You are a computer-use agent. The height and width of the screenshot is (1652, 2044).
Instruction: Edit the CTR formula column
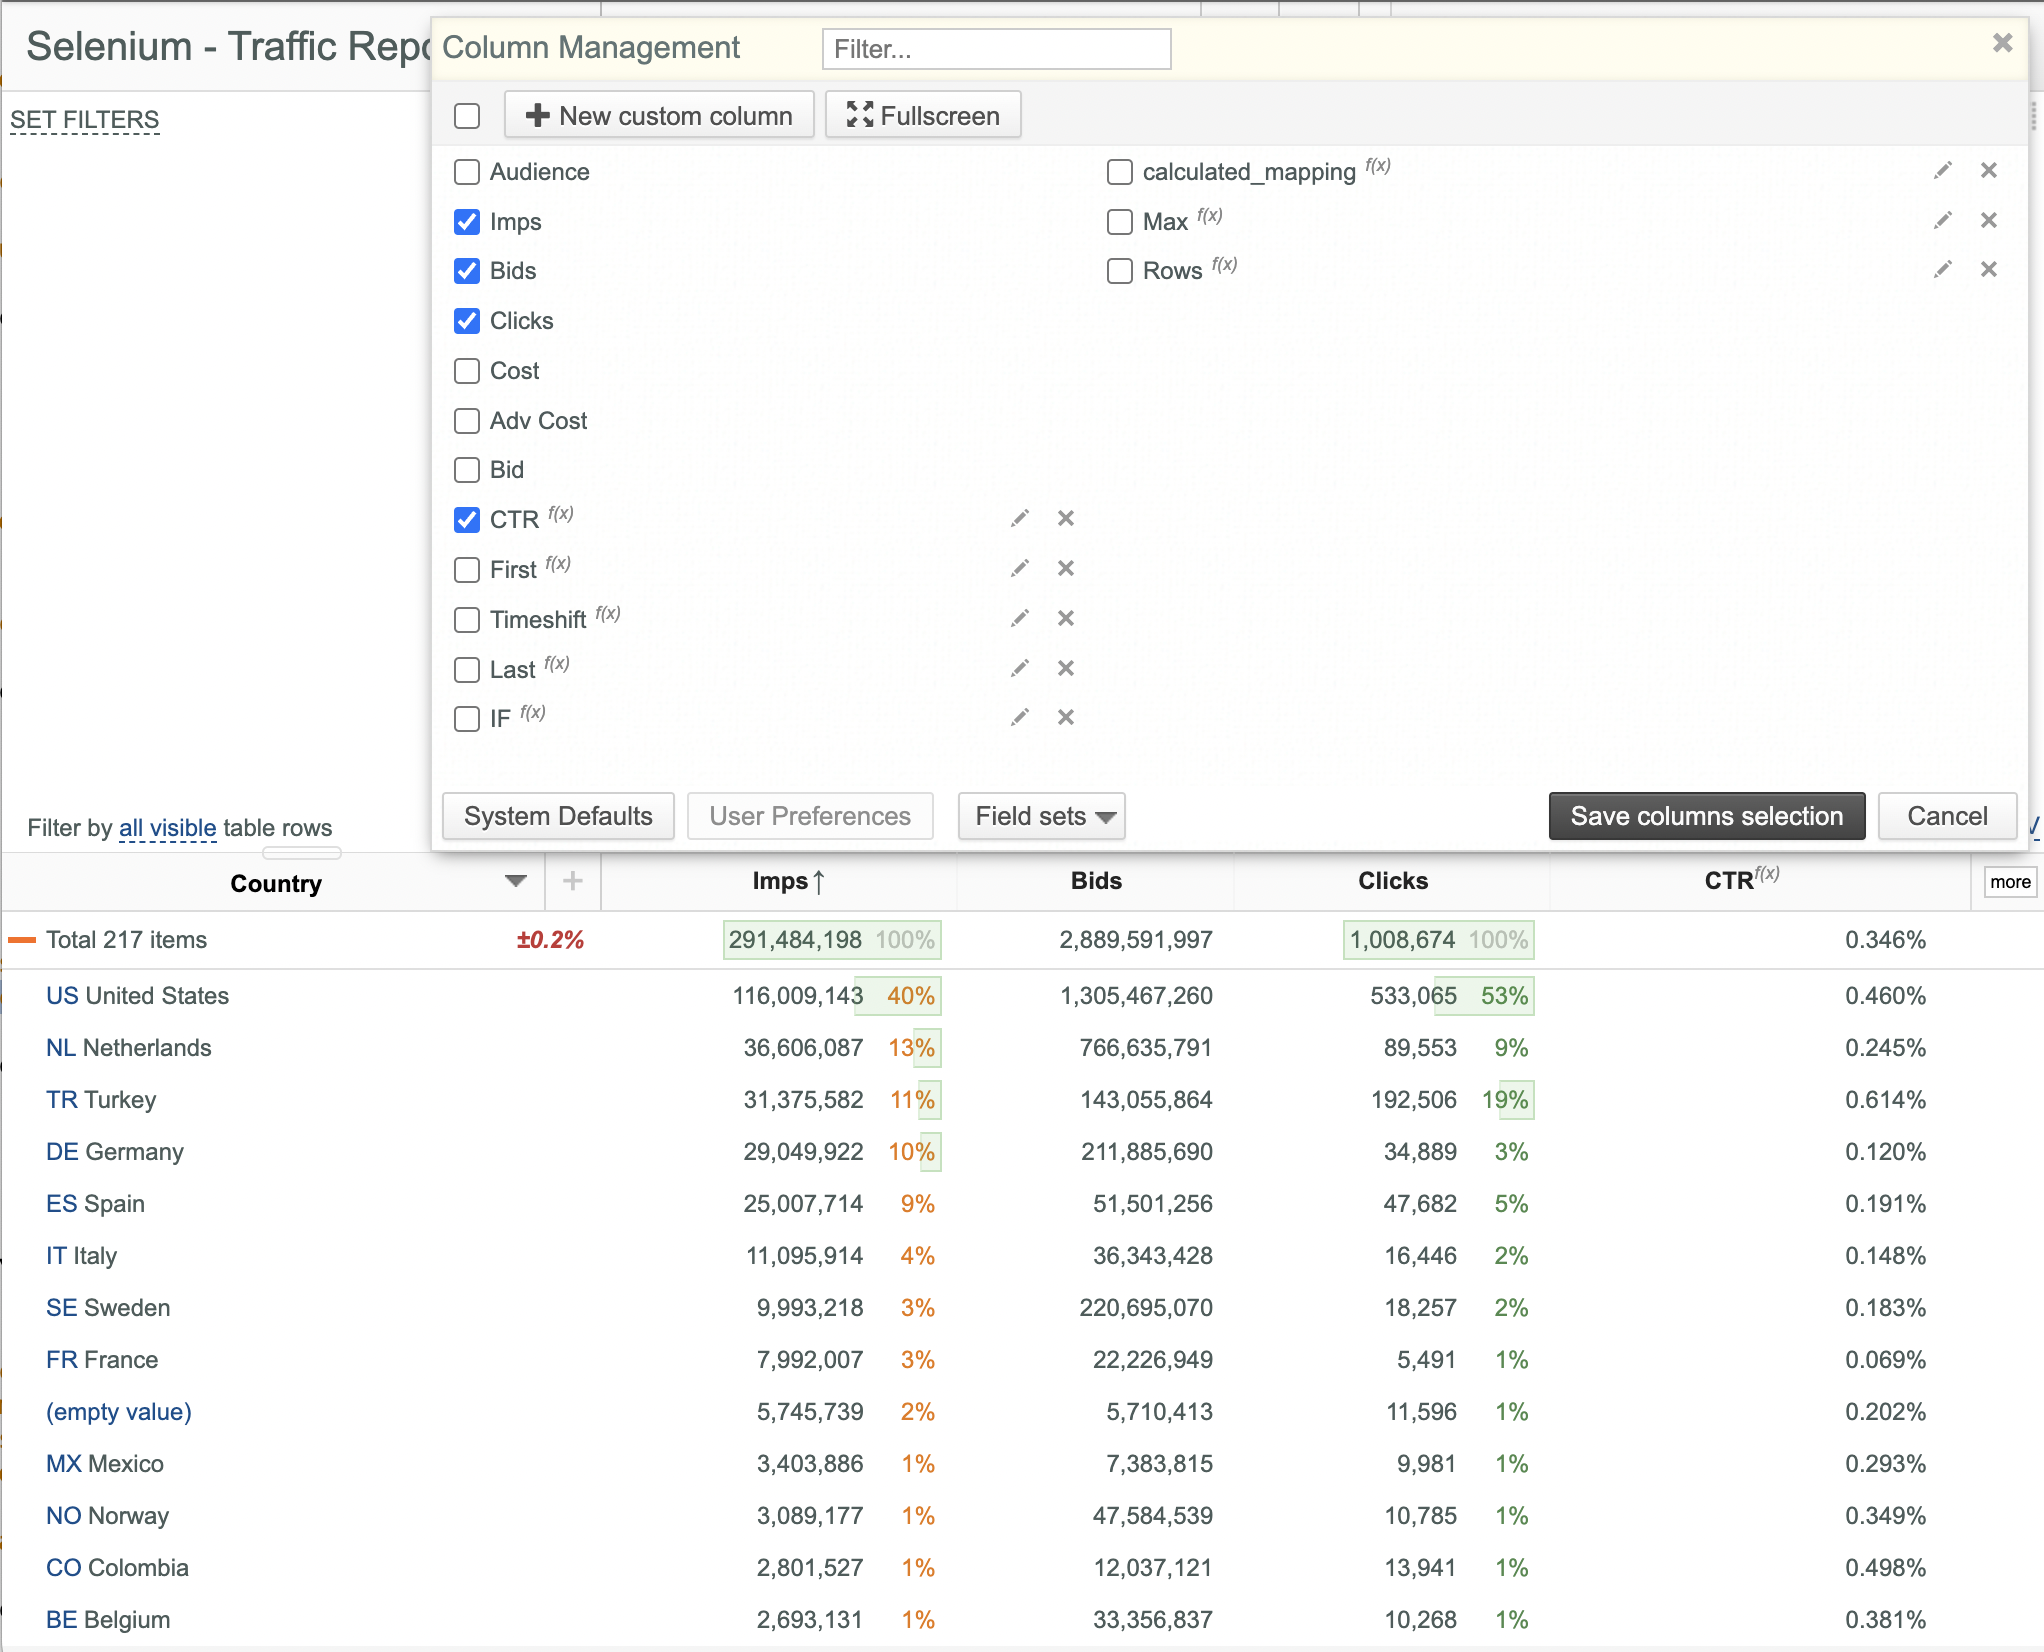(x=1019, y=518)
